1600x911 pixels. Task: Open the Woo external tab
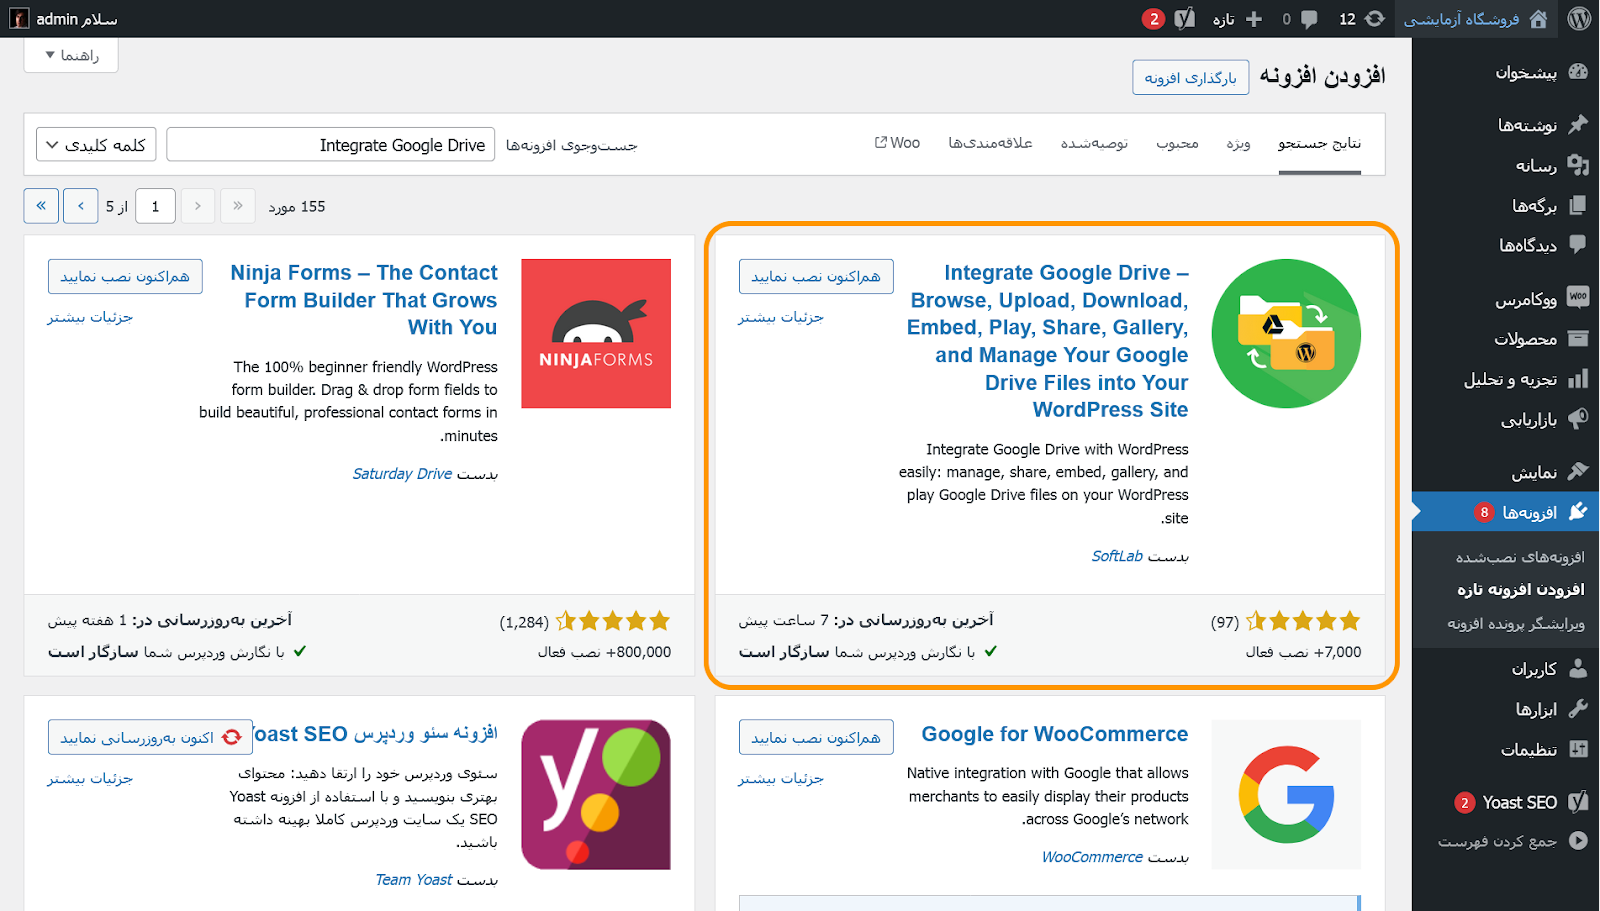point(897,143)
